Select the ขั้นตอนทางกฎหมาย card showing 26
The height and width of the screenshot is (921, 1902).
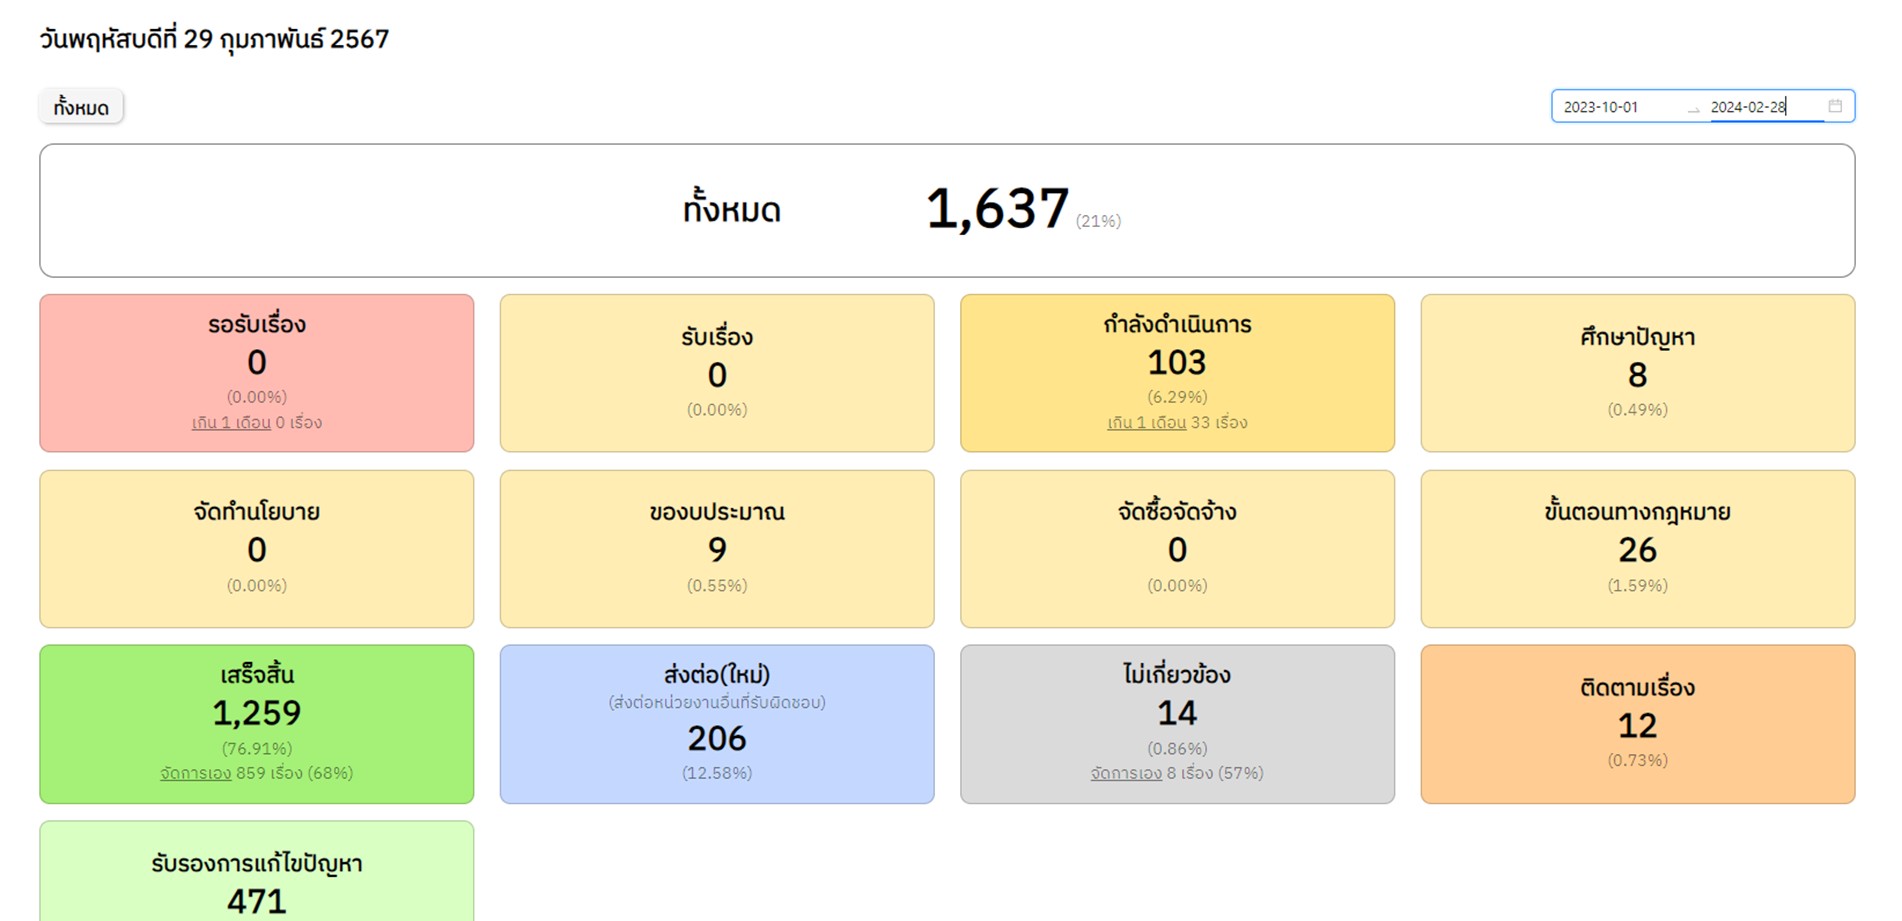1638,549
